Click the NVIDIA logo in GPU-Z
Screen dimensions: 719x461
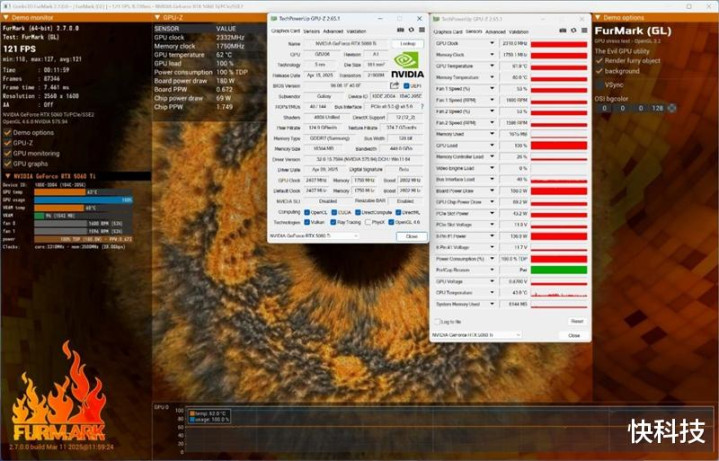[x=407, y=65]
